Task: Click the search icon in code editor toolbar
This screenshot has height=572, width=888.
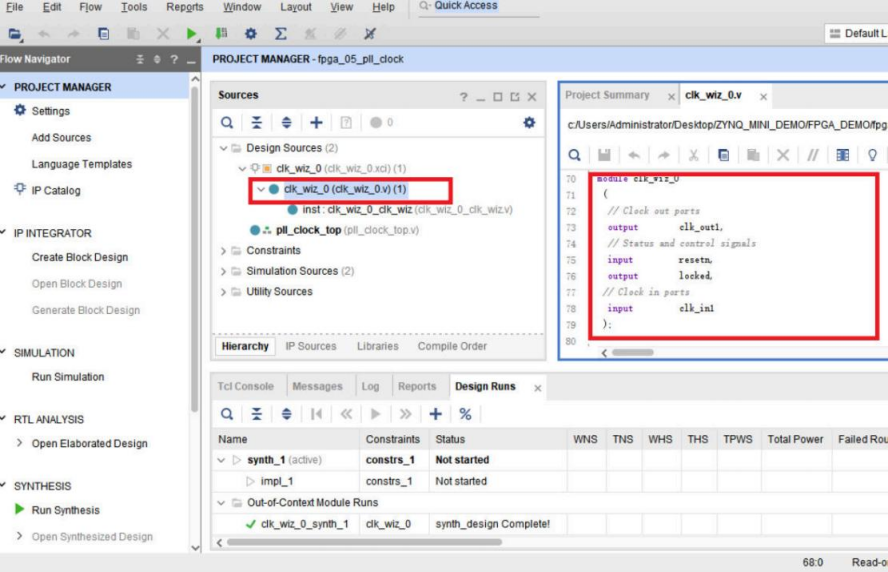Action: 575,155
